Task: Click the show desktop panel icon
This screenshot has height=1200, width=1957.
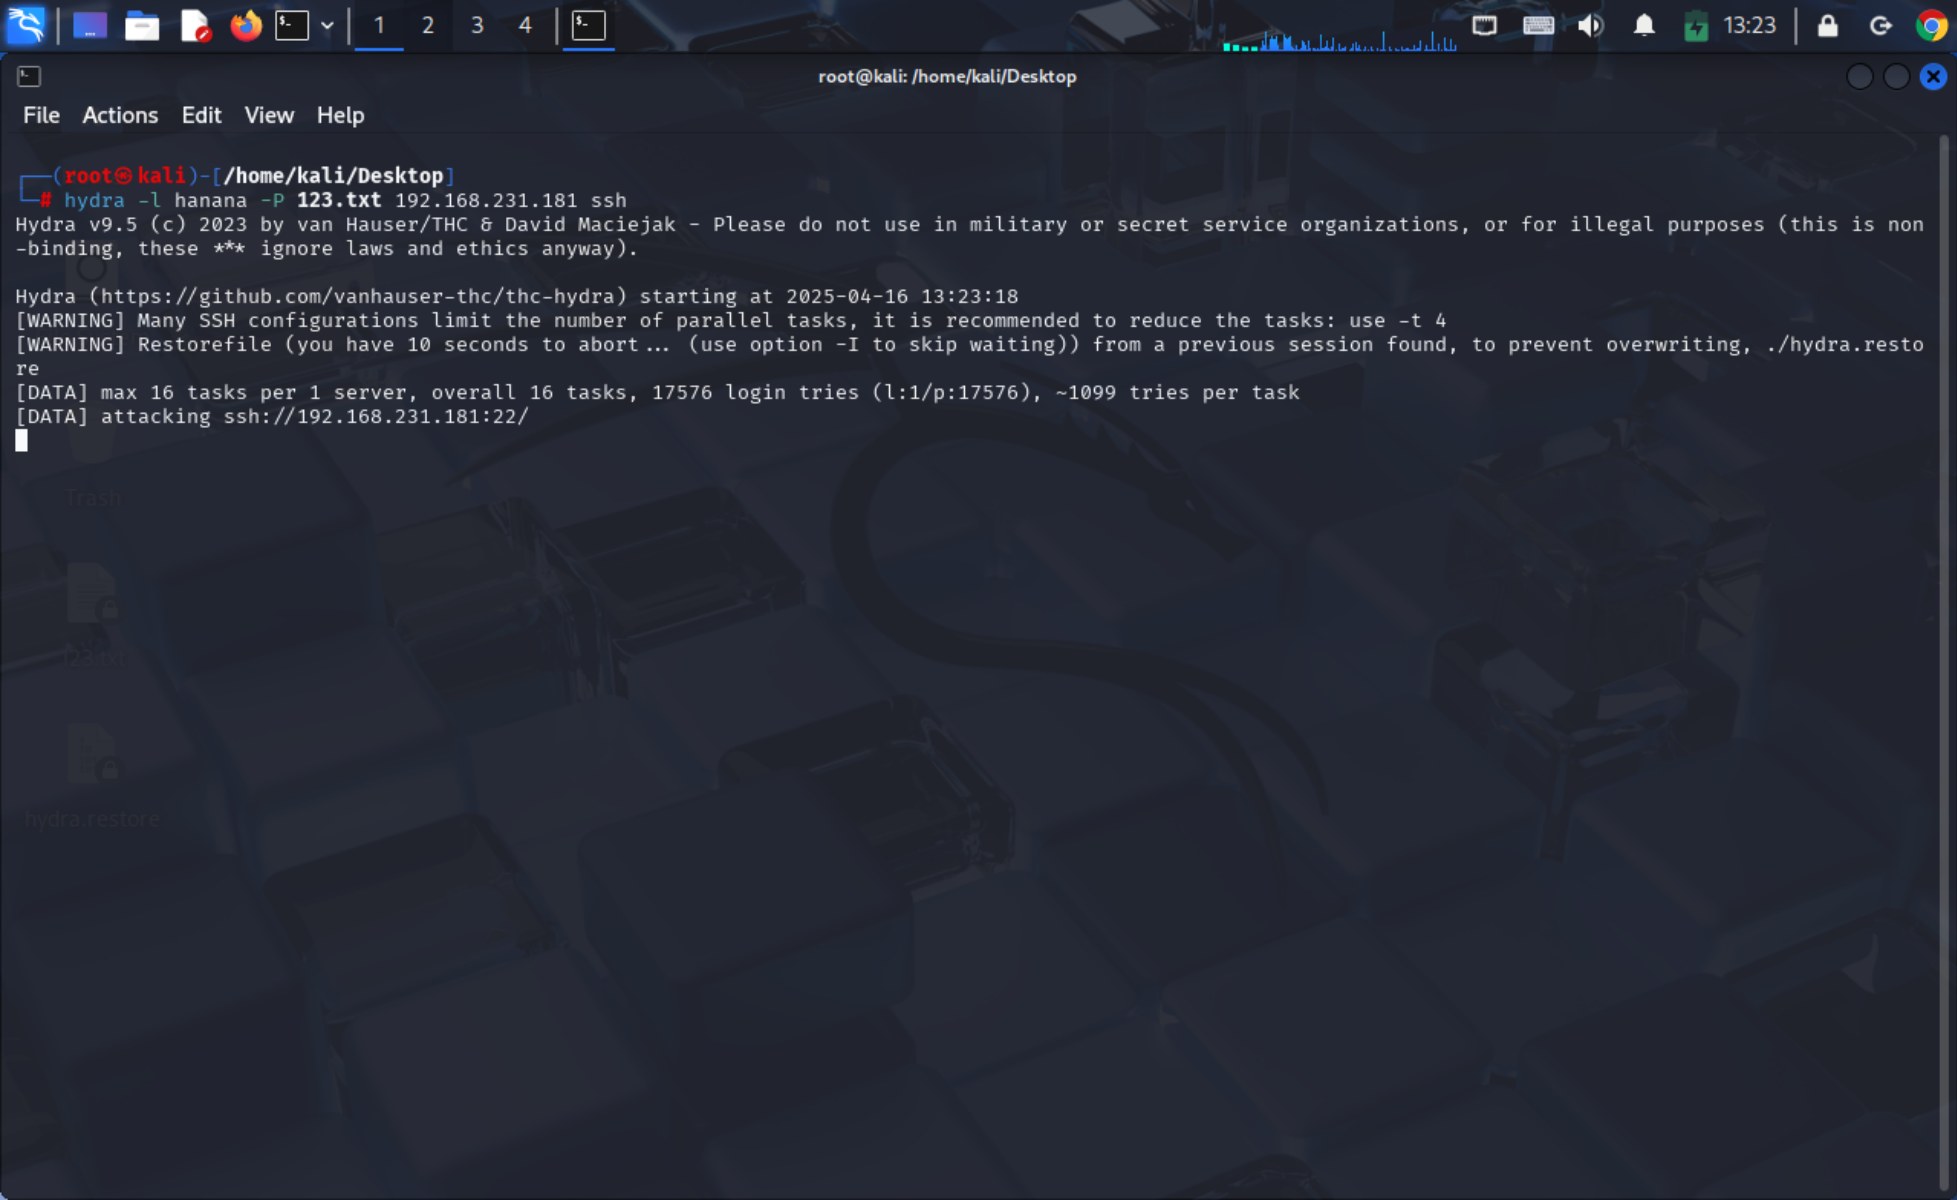Action: pos(89,25)
